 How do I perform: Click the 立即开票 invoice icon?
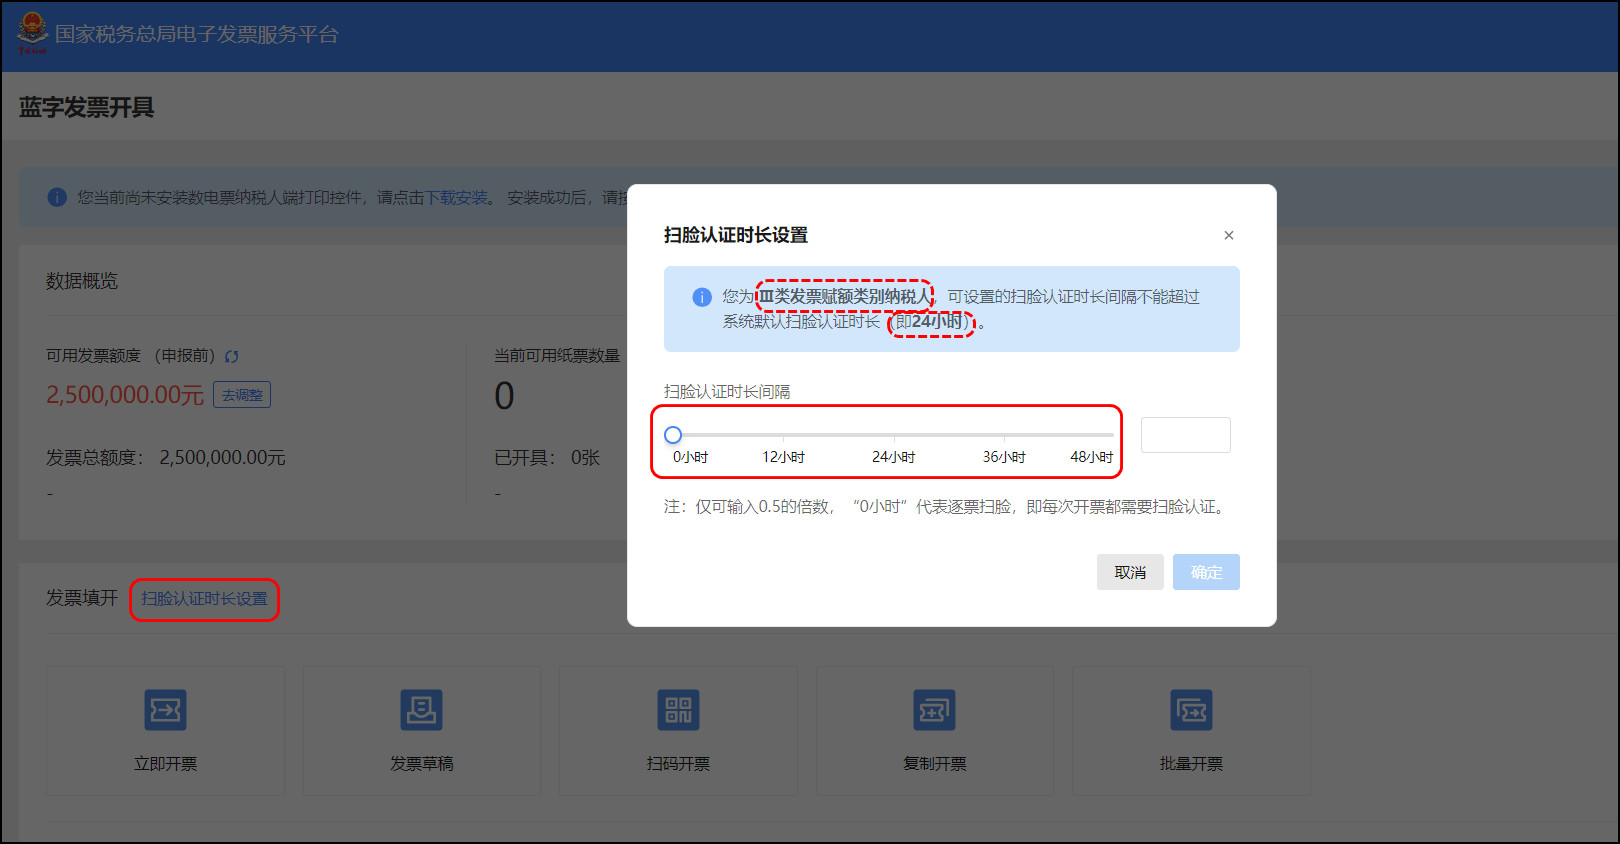[x=166, y=710]
